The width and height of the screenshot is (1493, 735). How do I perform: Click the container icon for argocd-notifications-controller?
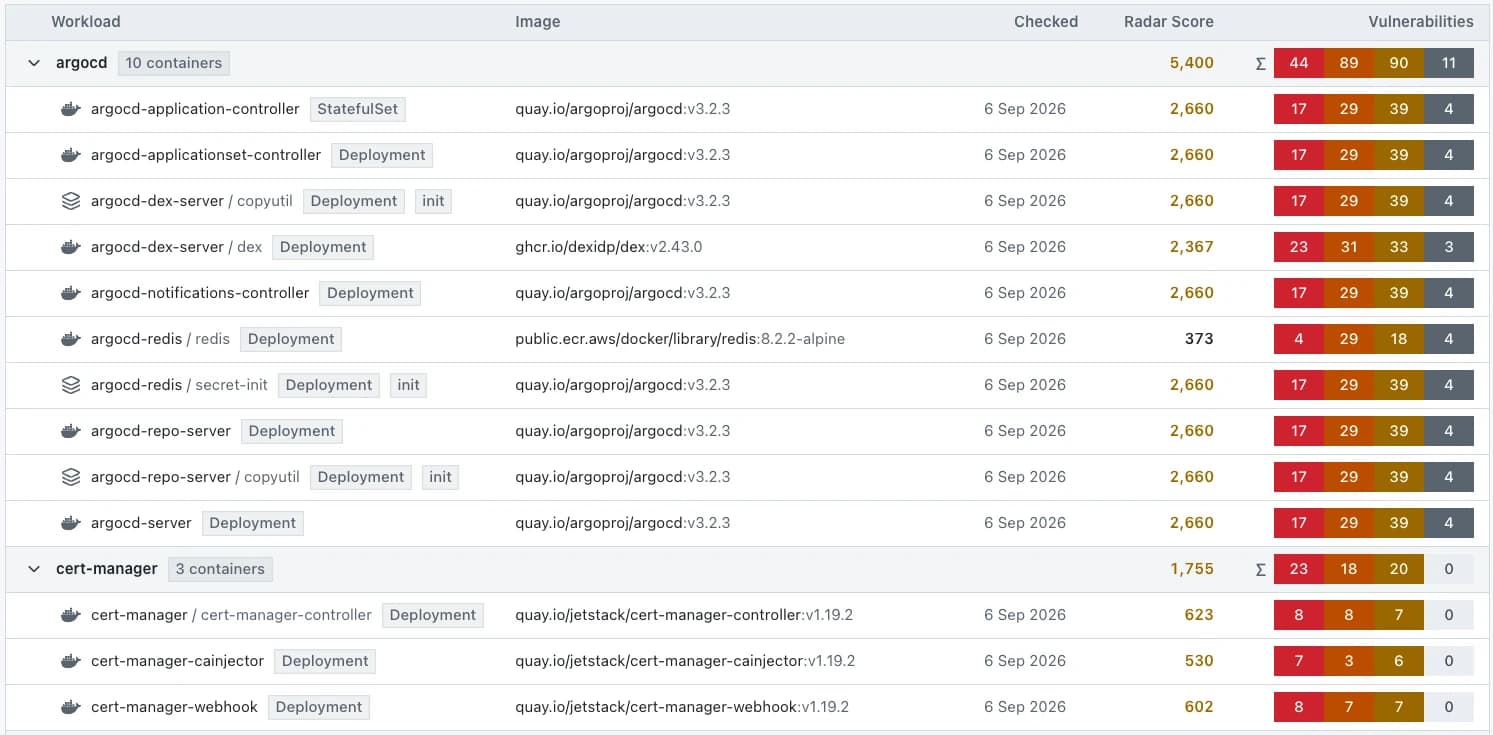point(70,293)
